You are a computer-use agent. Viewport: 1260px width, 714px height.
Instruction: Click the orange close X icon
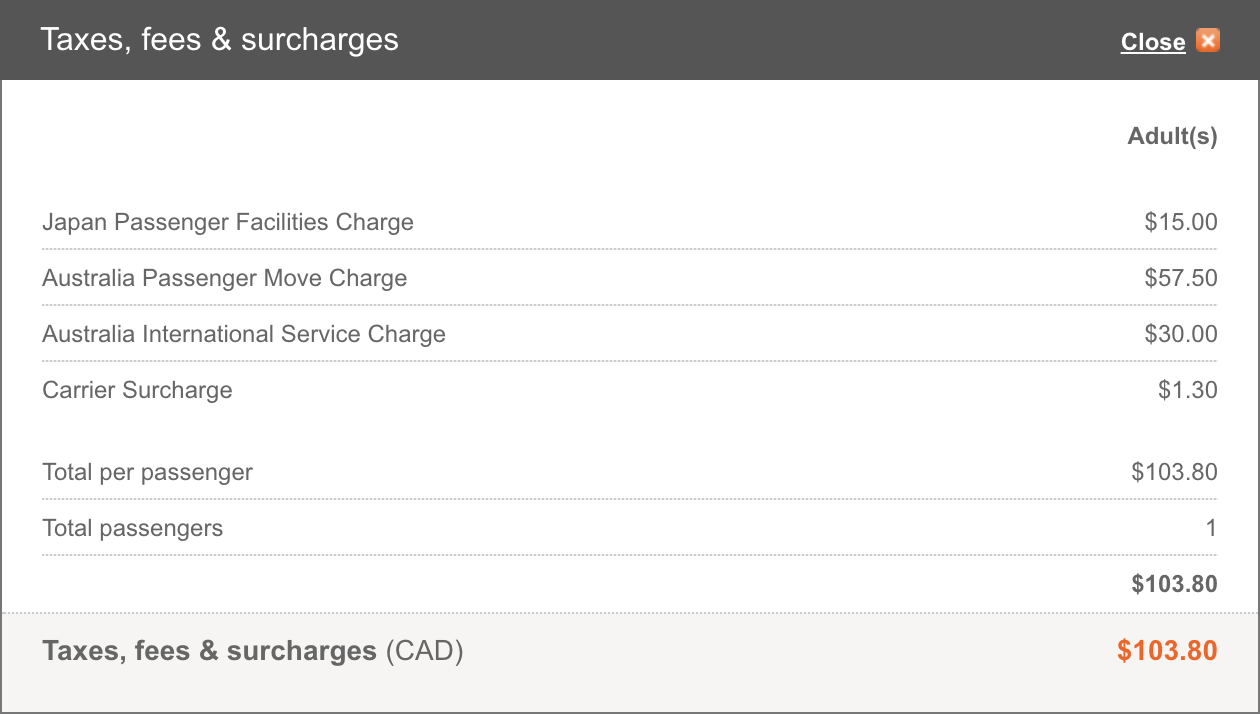pyautogui.click(x=1208, y=41)
